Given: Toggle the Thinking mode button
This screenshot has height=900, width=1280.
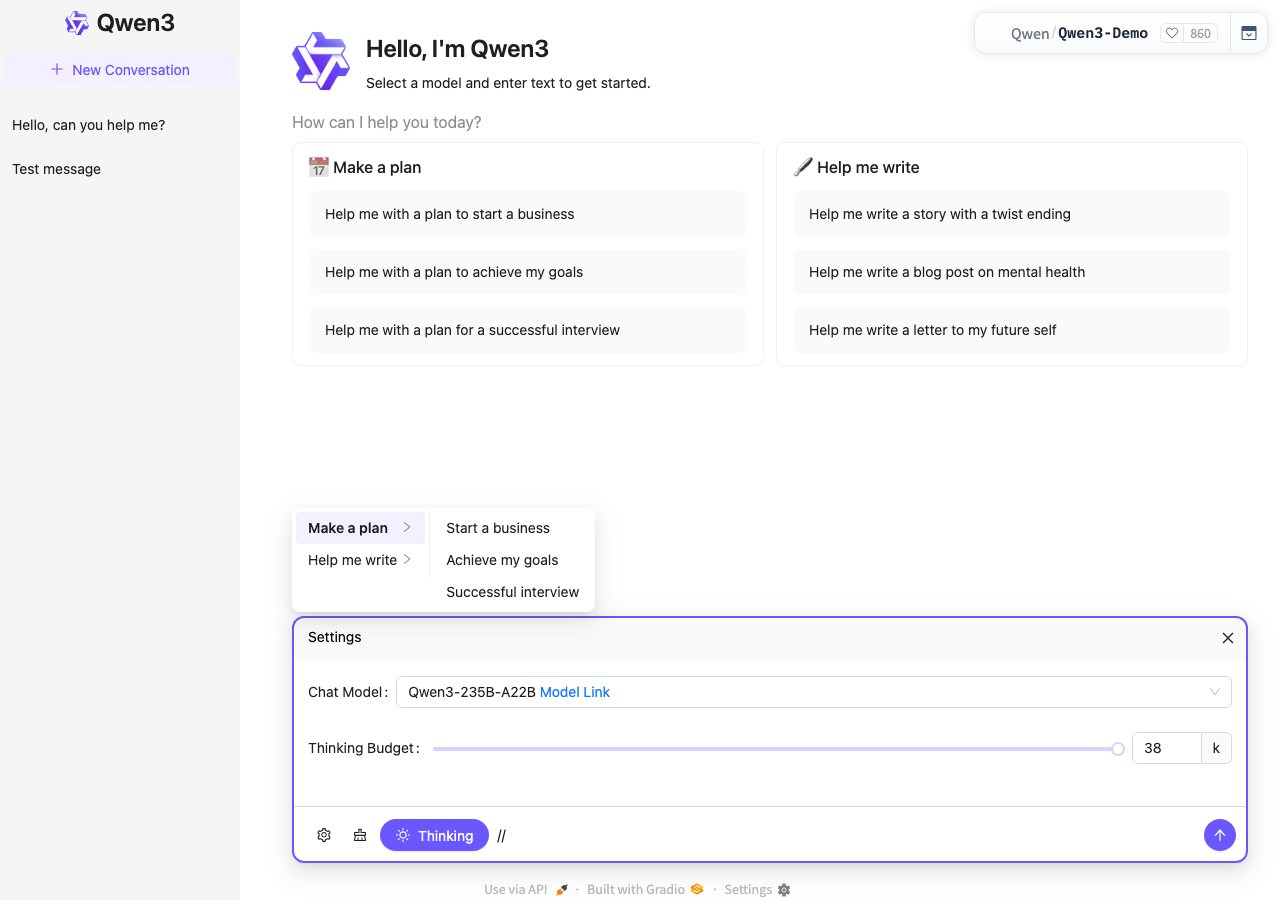Looking at the screenshot, I should 434,835.
